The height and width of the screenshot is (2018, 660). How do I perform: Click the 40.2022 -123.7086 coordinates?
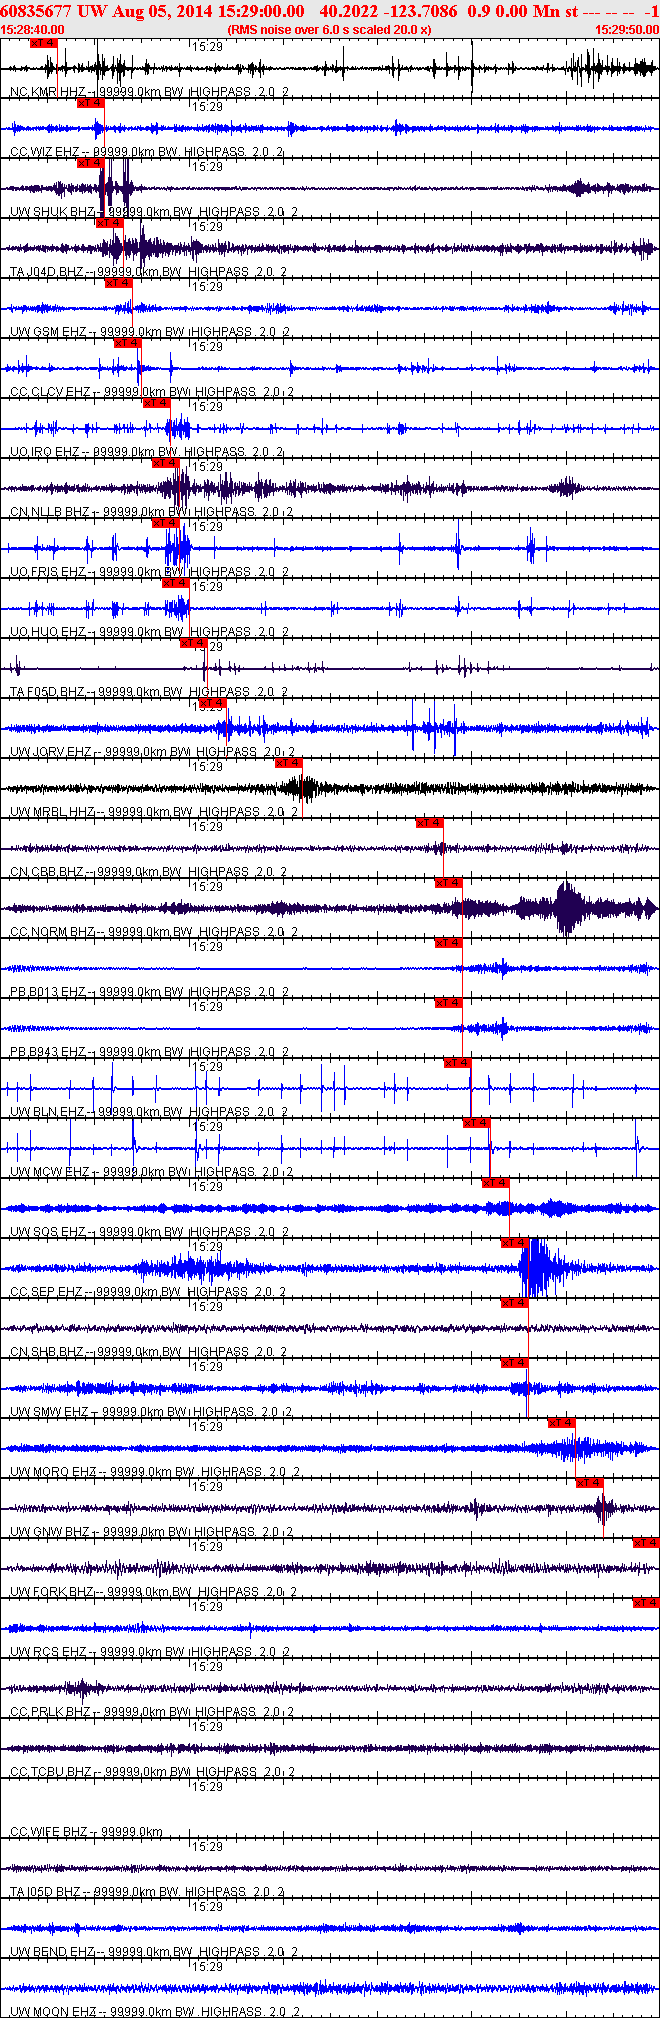click(x=388, y=11)
